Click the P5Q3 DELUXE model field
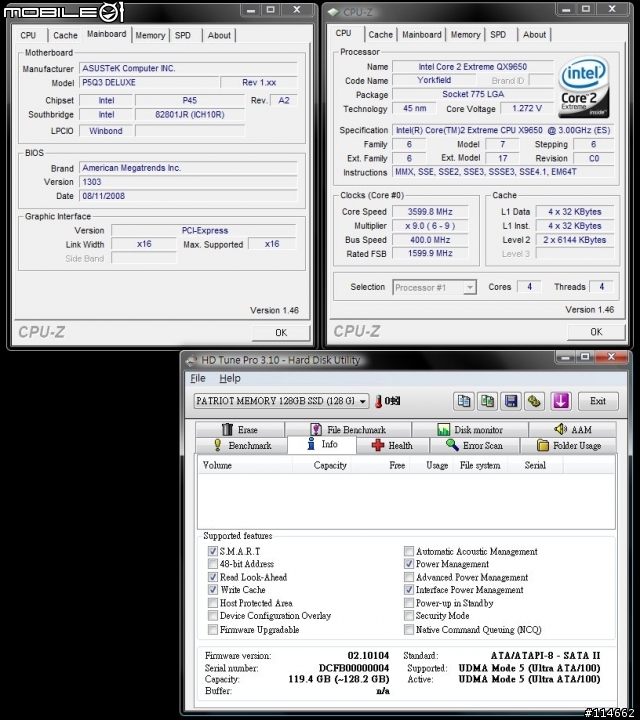 point(149,83)
